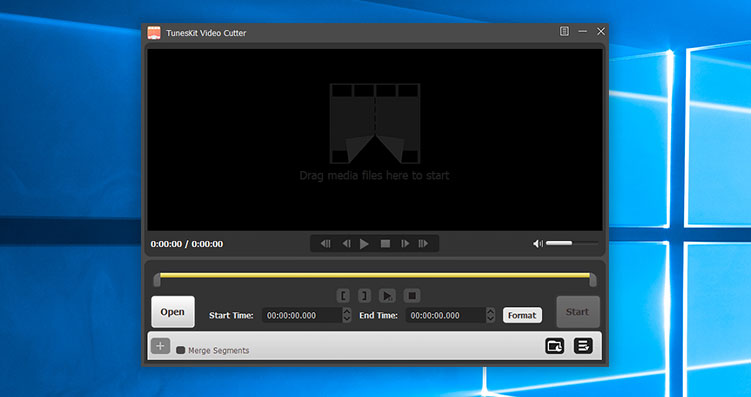Set segment start with left bracket icon
751x397 pixels.
click(x=343, y=296)
